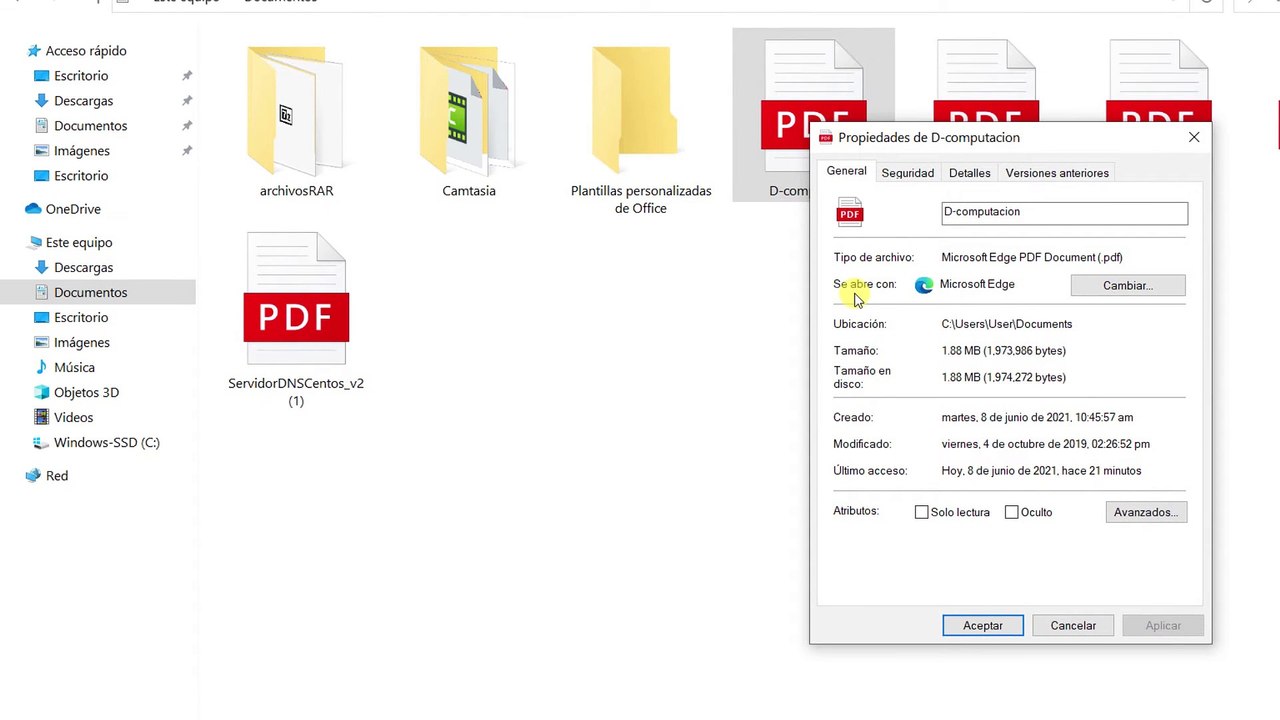The height and width of the screenshot is (720, 1280).
Task: Click the download arrow icon of Descargas under Este equipo
Action: (x=41, y=267)
